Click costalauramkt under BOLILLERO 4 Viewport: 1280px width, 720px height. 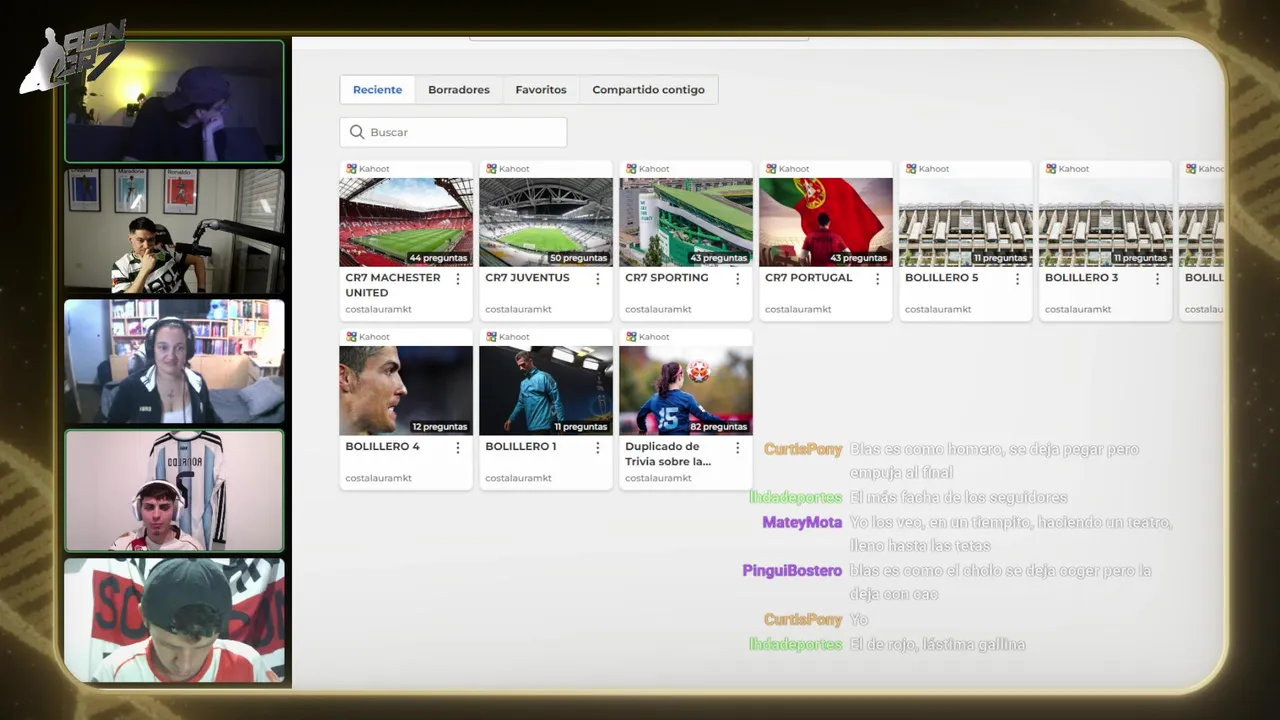(x=378, y=478)
